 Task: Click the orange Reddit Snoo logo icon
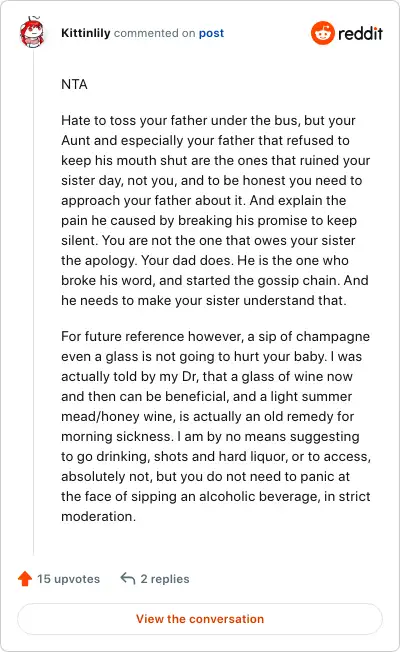323,33
